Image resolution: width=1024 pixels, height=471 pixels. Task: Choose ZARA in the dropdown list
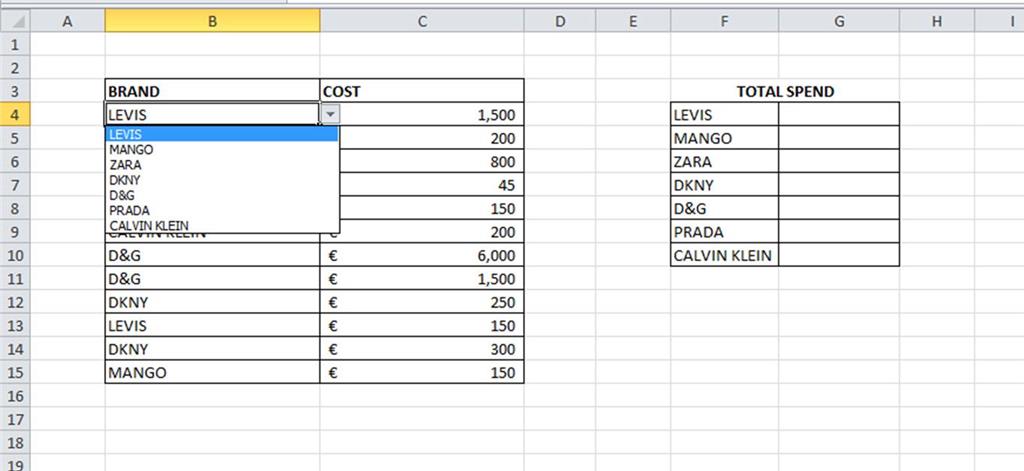coord(221,165)
